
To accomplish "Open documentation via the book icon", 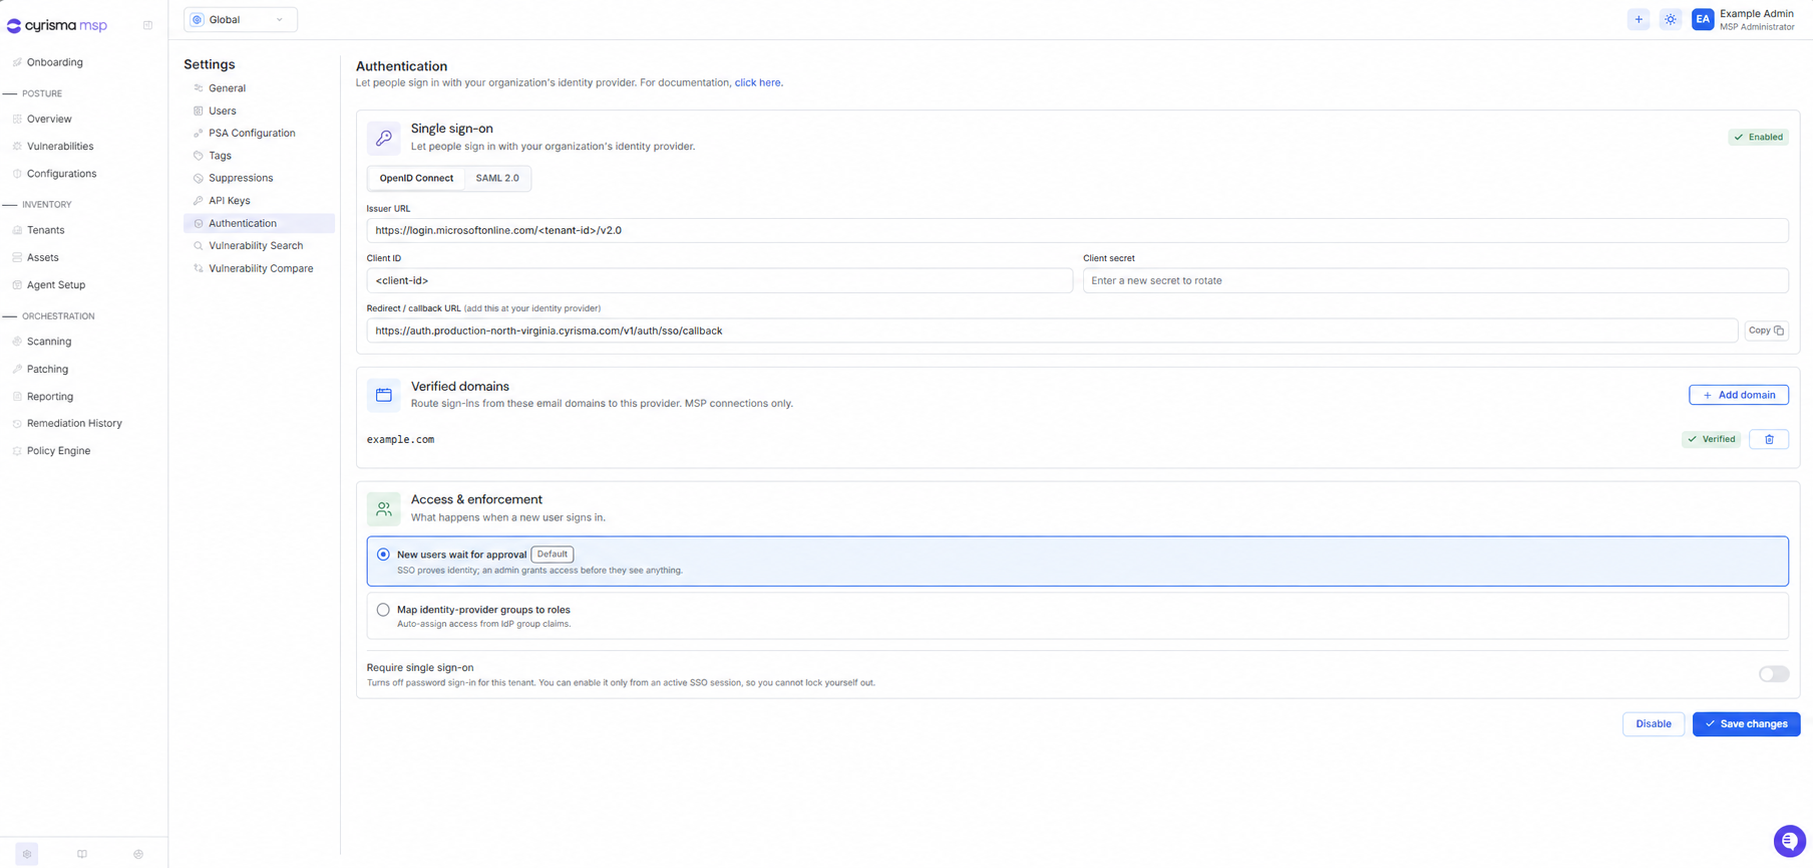I will coord(82,854).
